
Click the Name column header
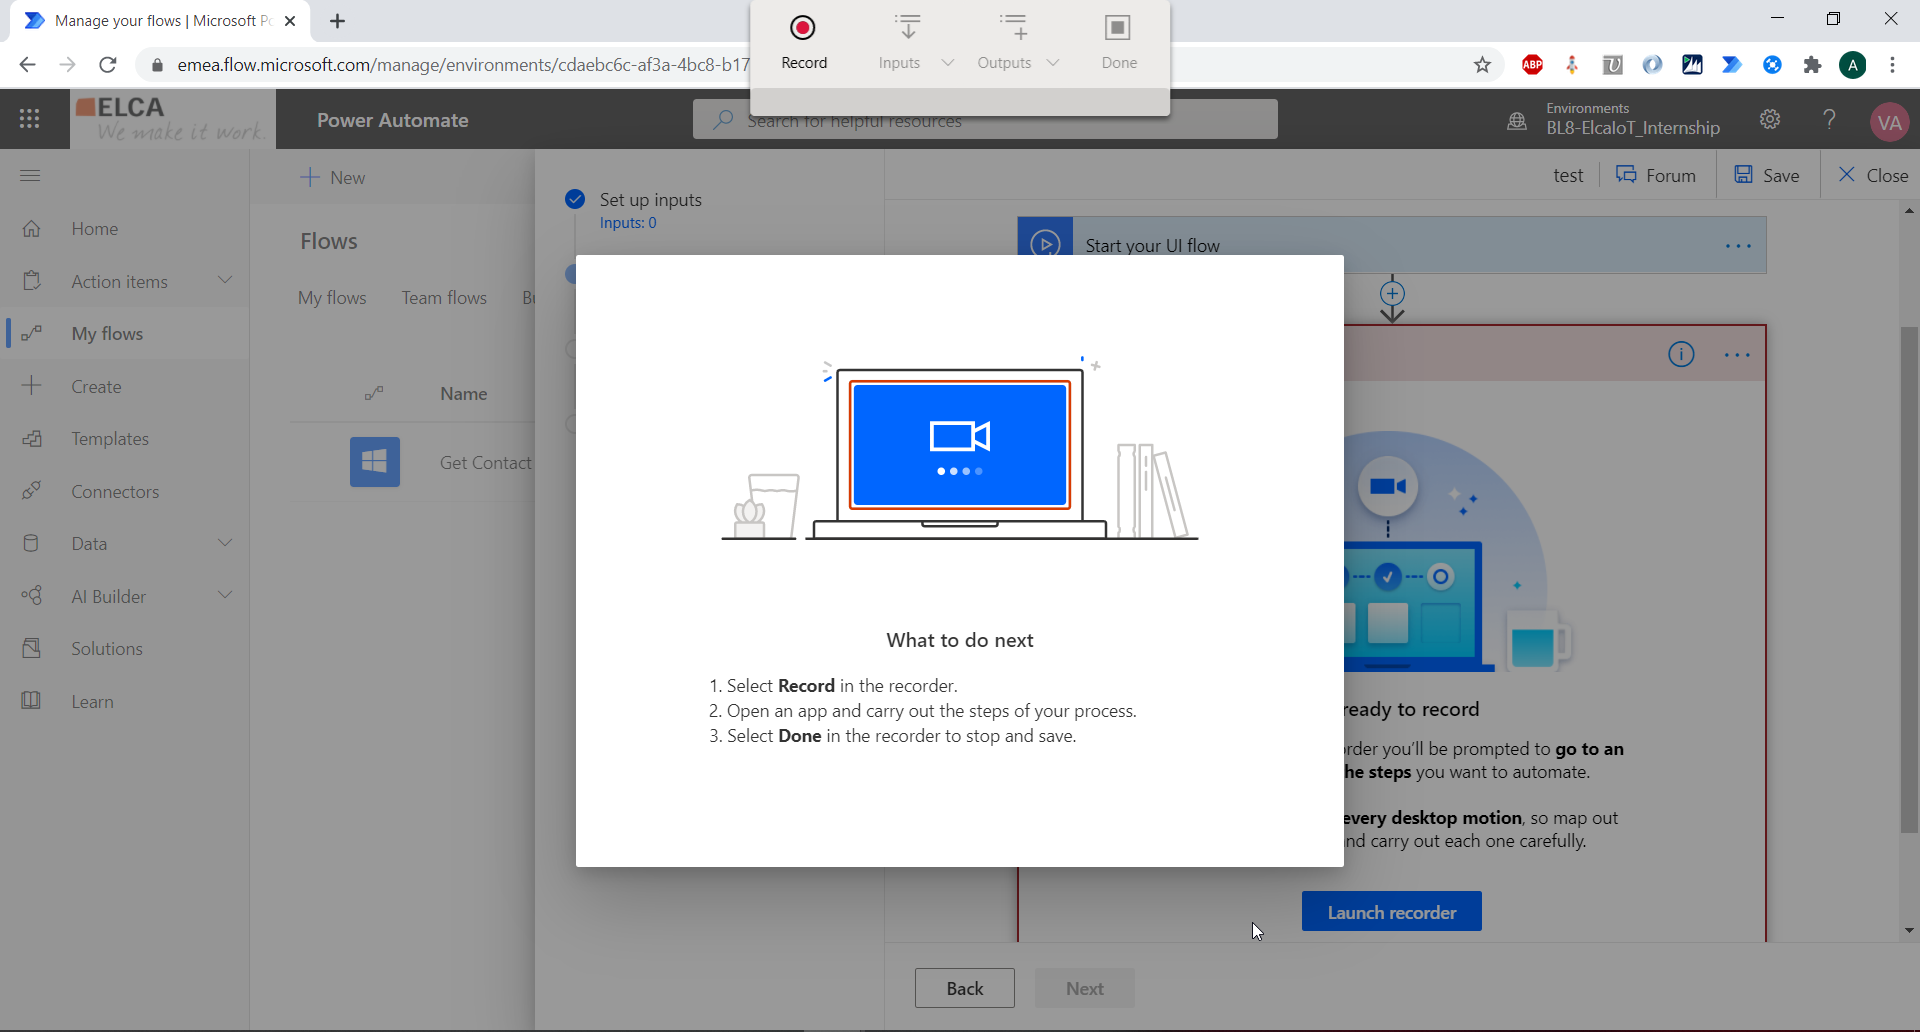pyautogui.click(x=464, y=394)
